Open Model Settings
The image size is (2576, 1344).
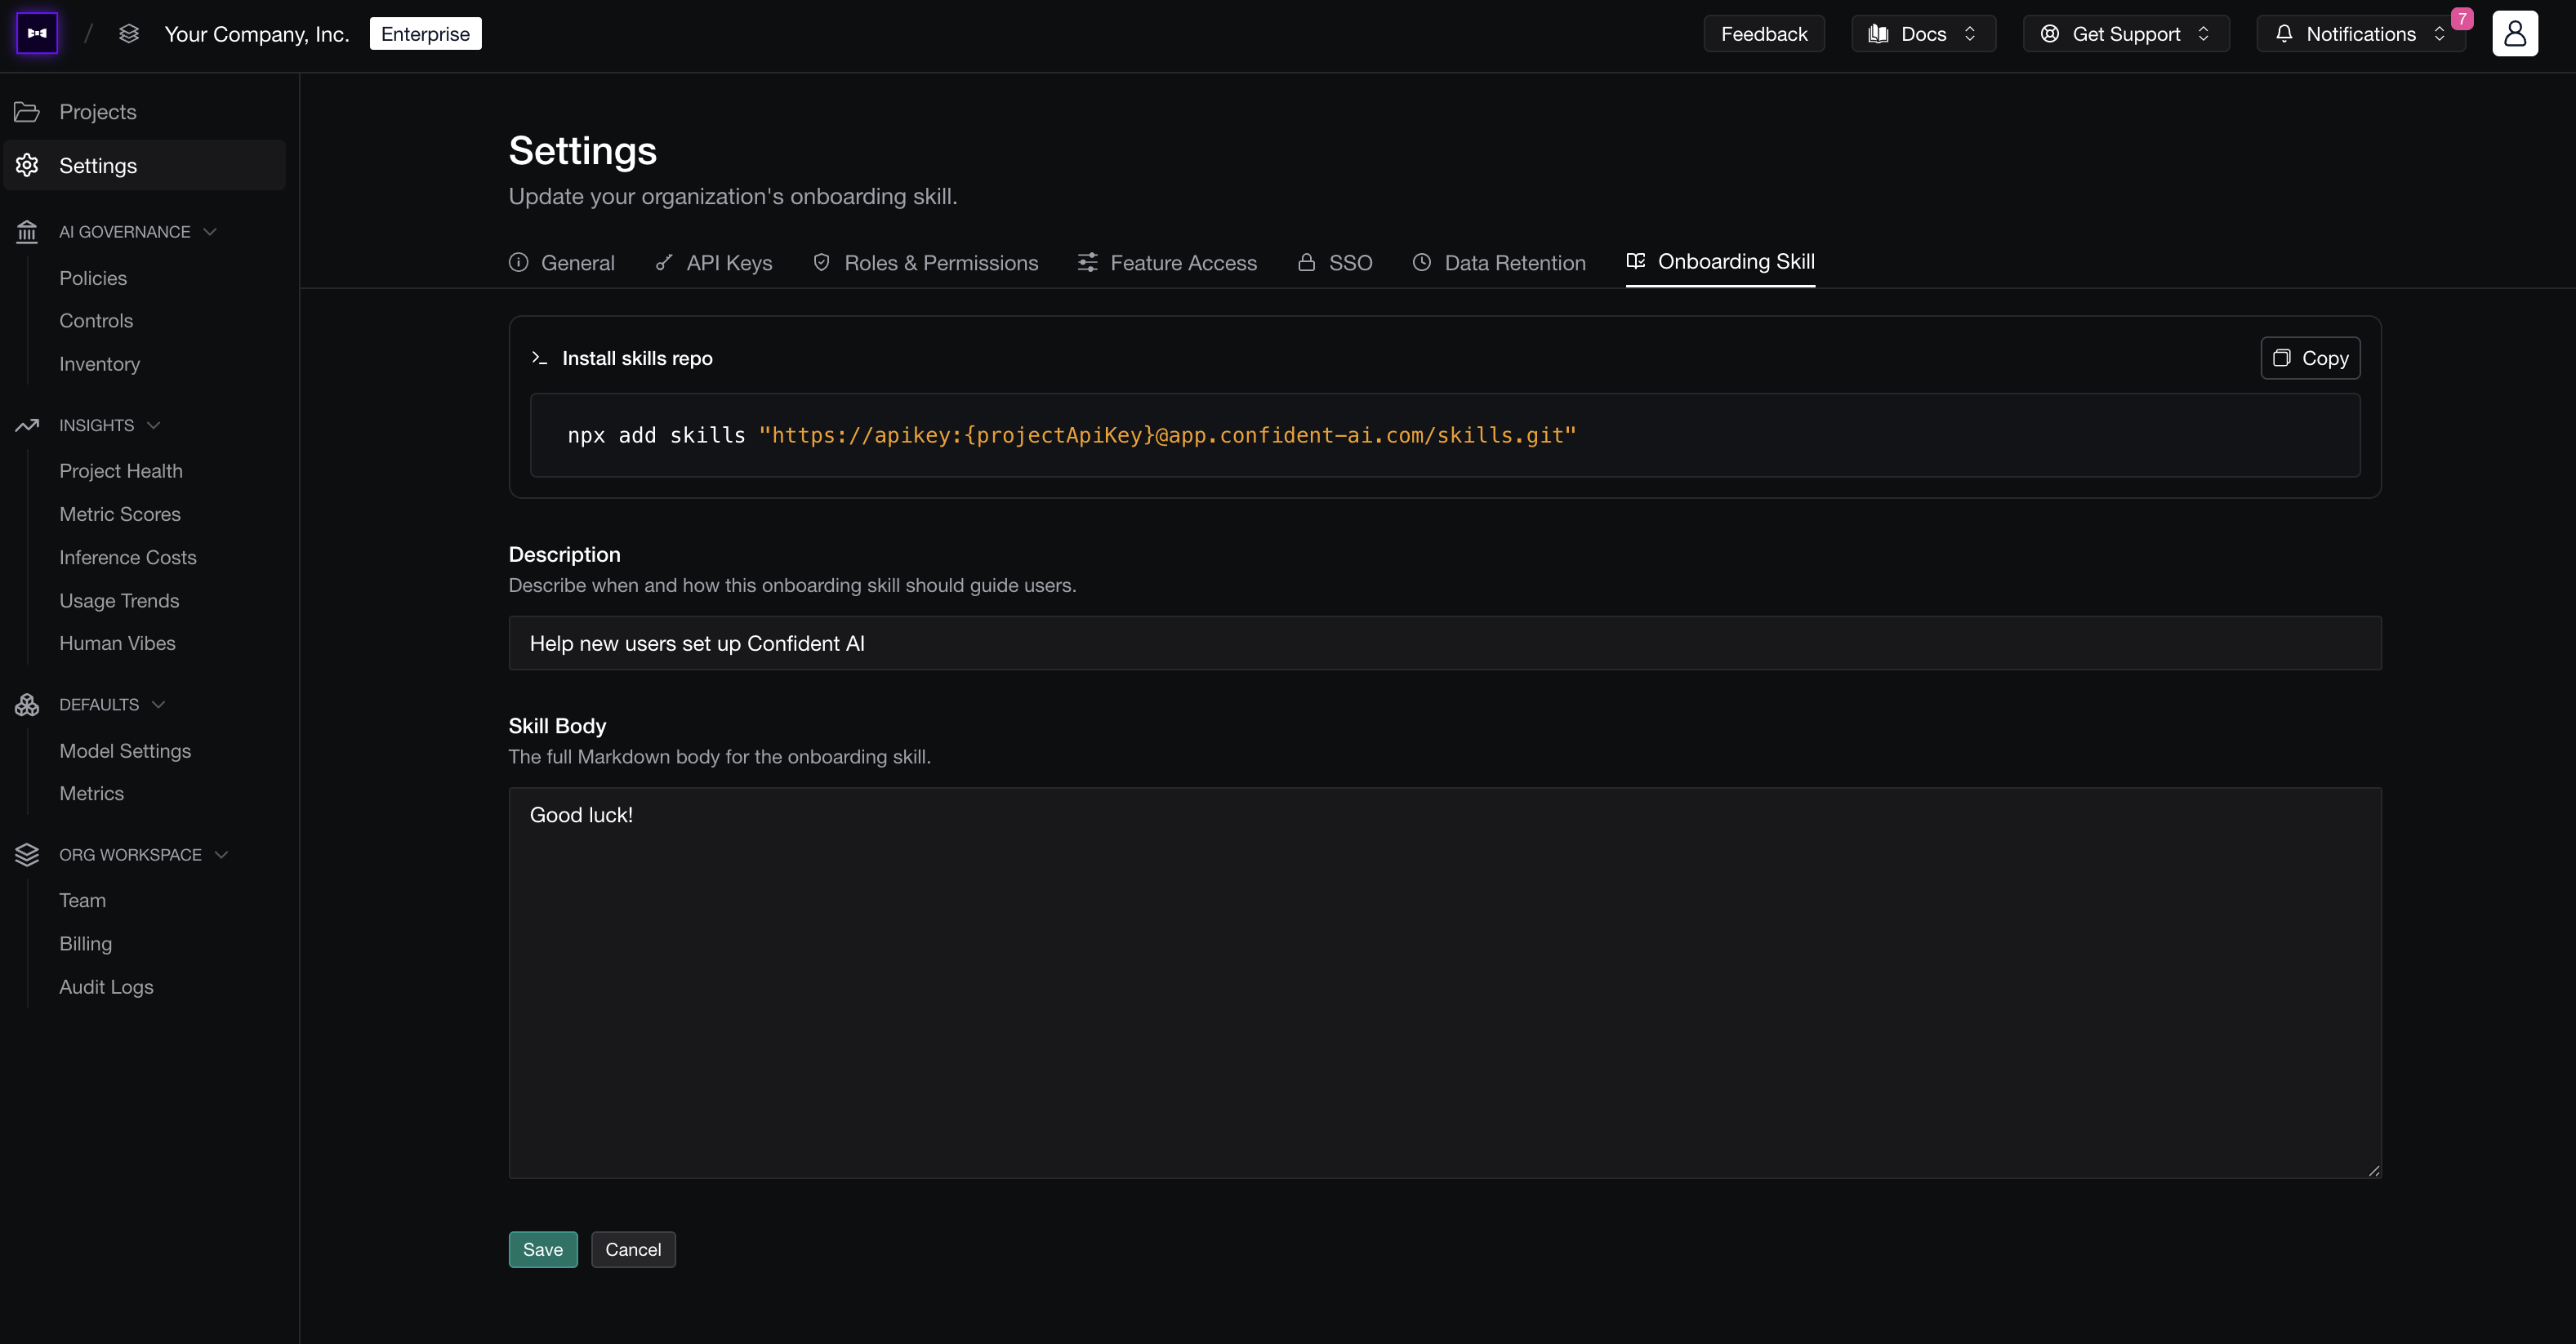125,751
